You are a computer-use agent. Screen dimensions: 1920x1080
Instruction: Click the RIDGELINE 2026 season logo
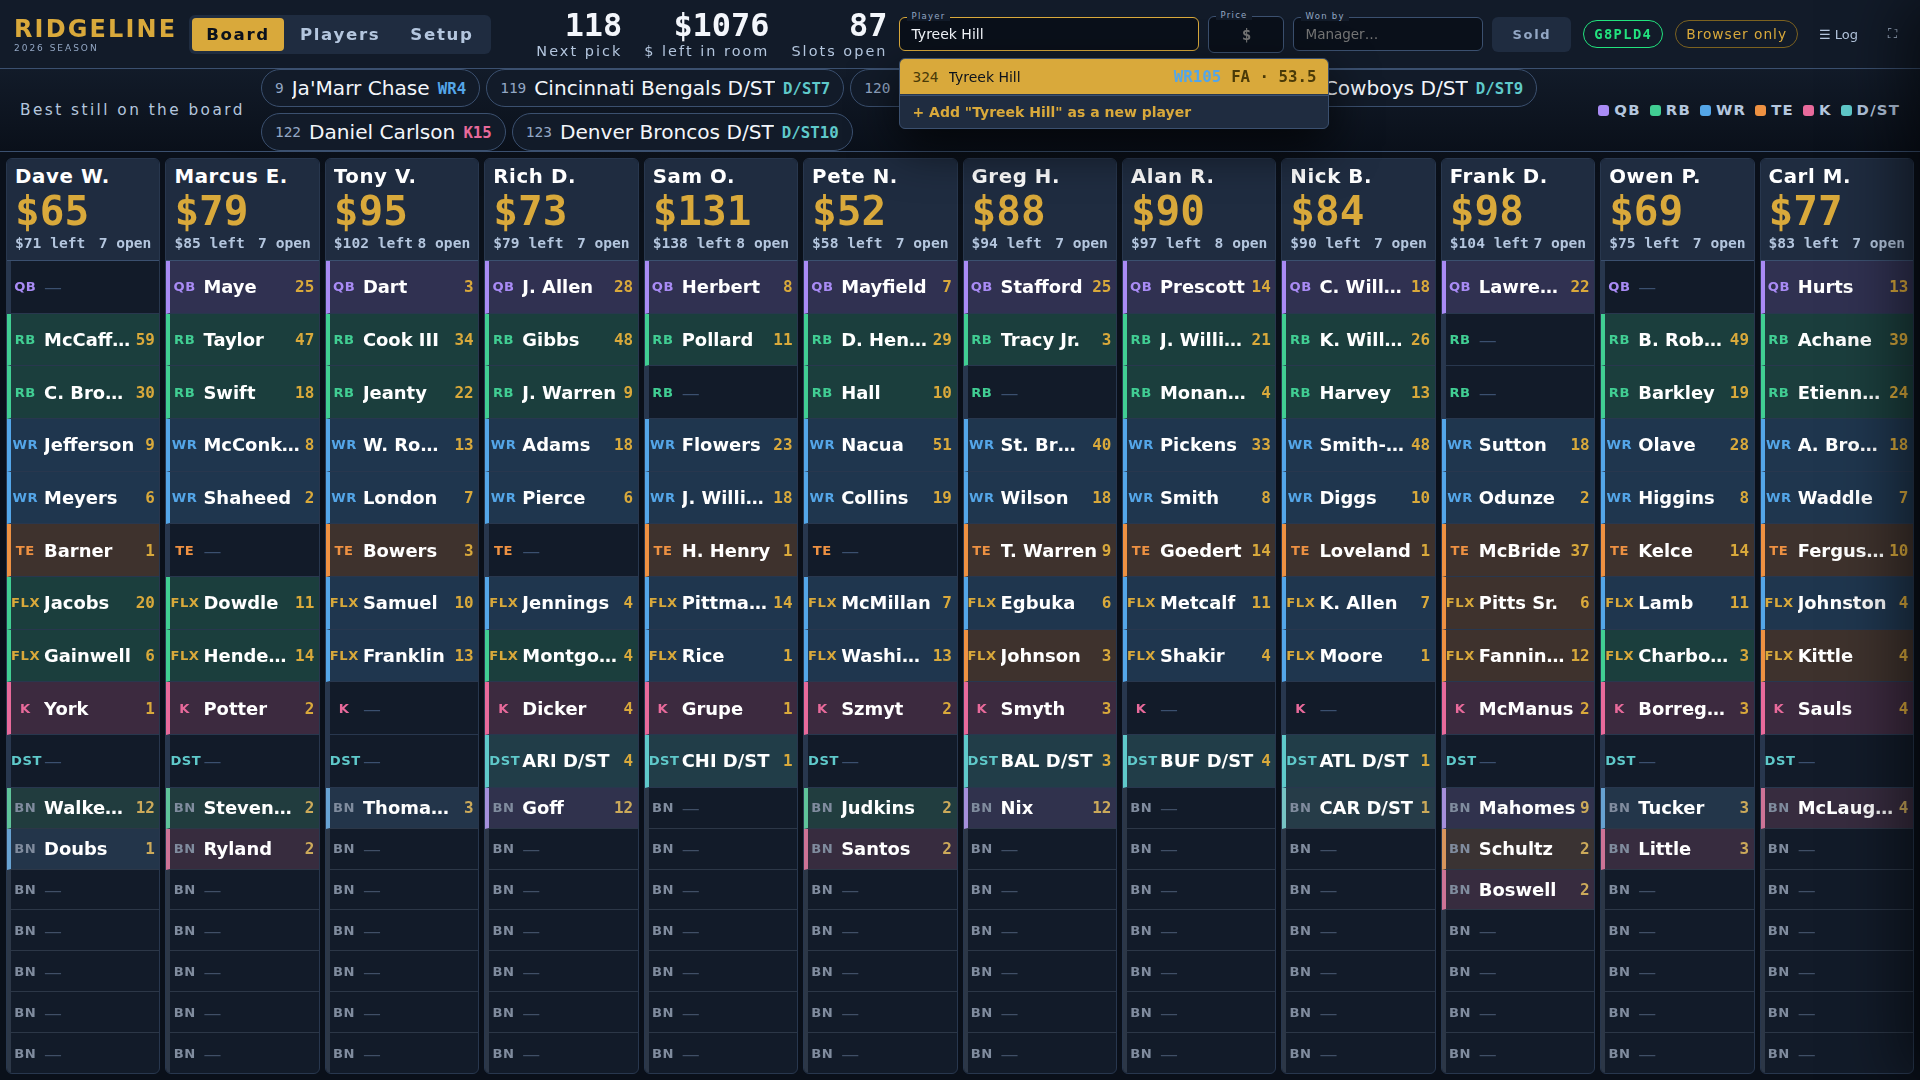point(95,34)
